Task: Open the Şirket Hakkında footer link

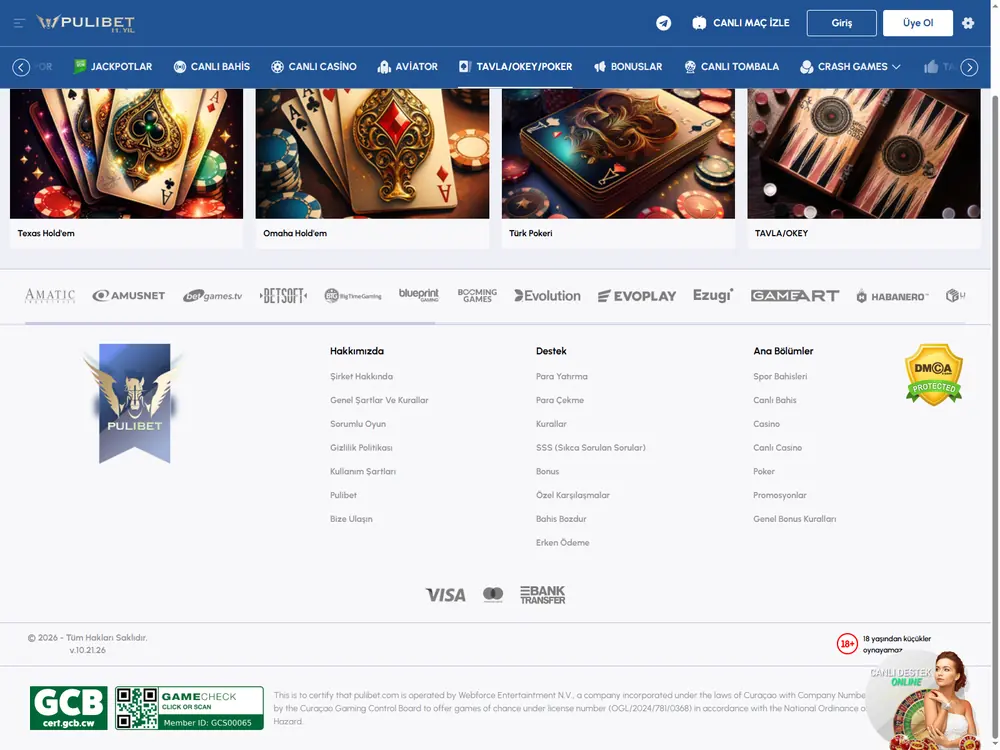Action: [x=362, y=376]
